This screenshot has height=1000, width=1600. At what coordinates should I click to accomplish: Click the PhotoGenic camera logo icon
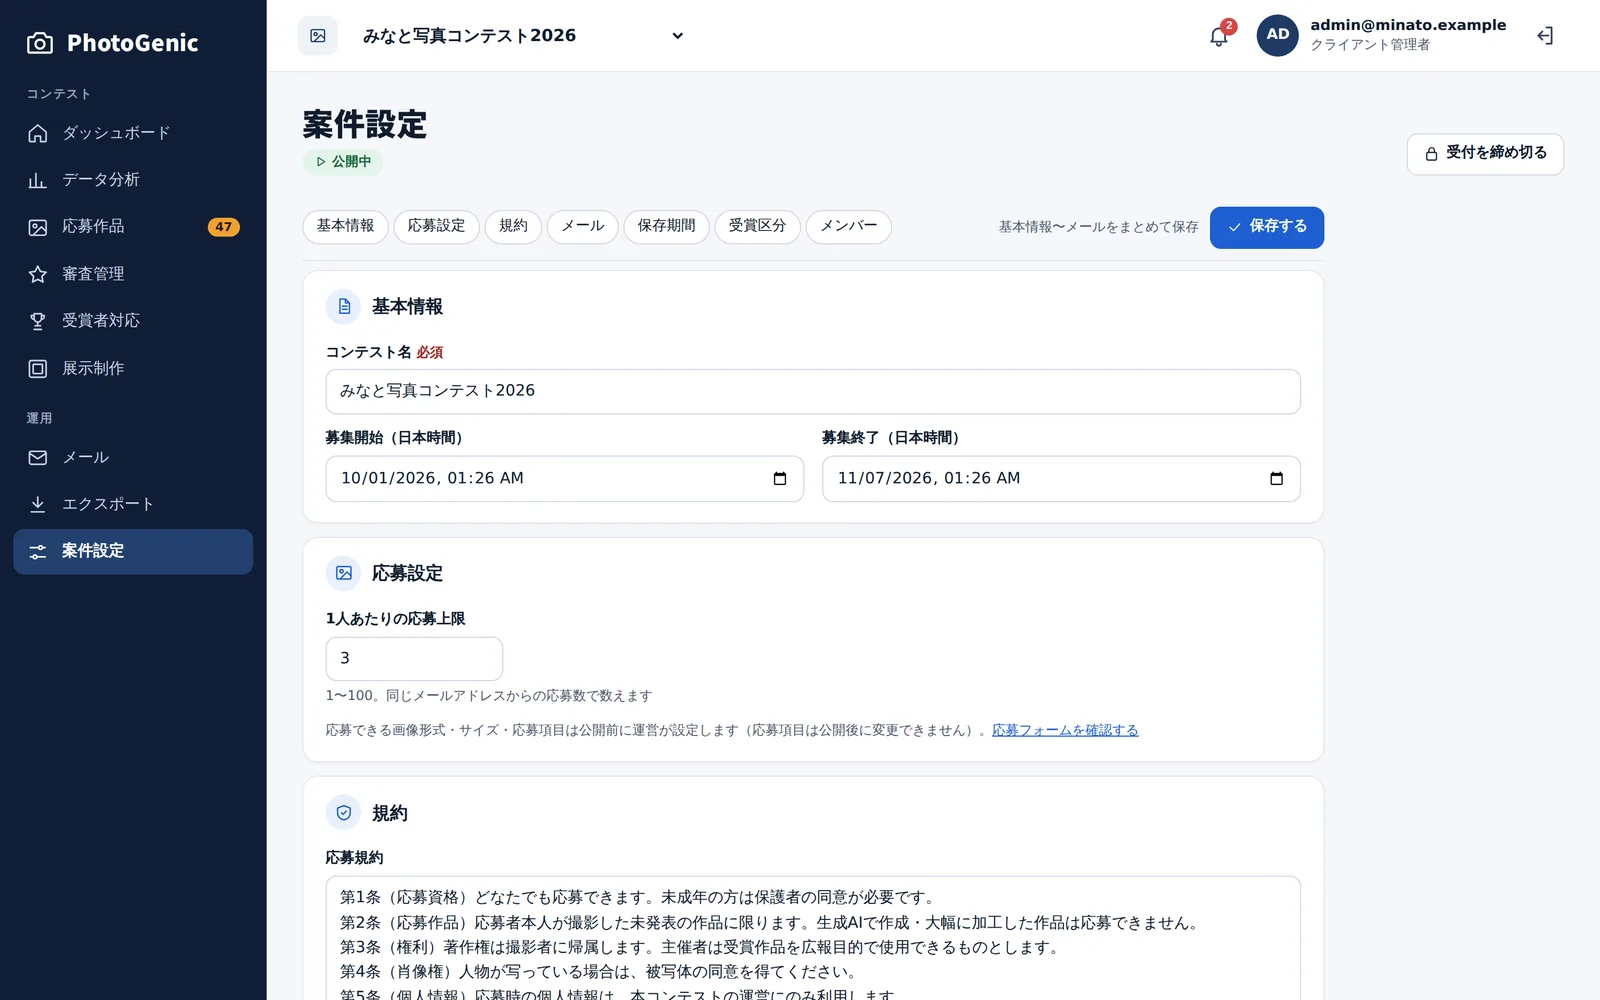coord(40,43)
